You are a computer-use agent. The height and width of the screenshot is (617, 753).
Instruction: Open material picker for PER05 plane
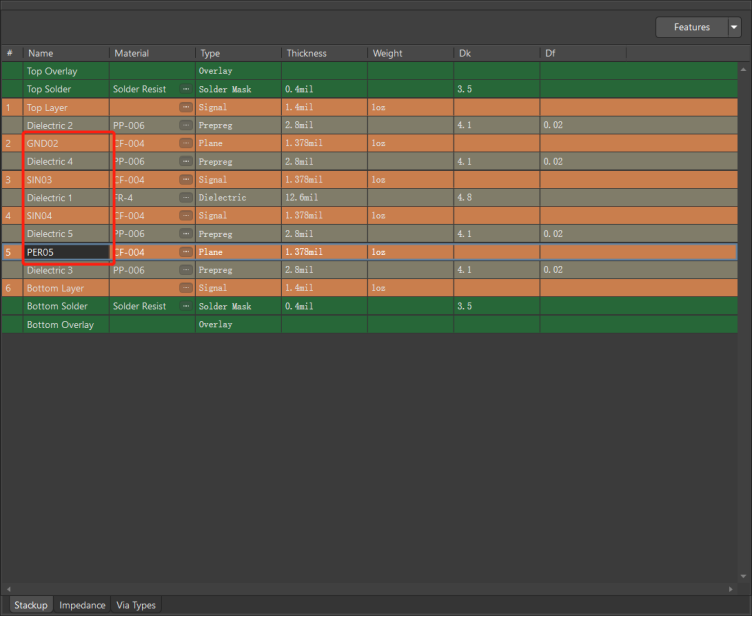[186, 252]
